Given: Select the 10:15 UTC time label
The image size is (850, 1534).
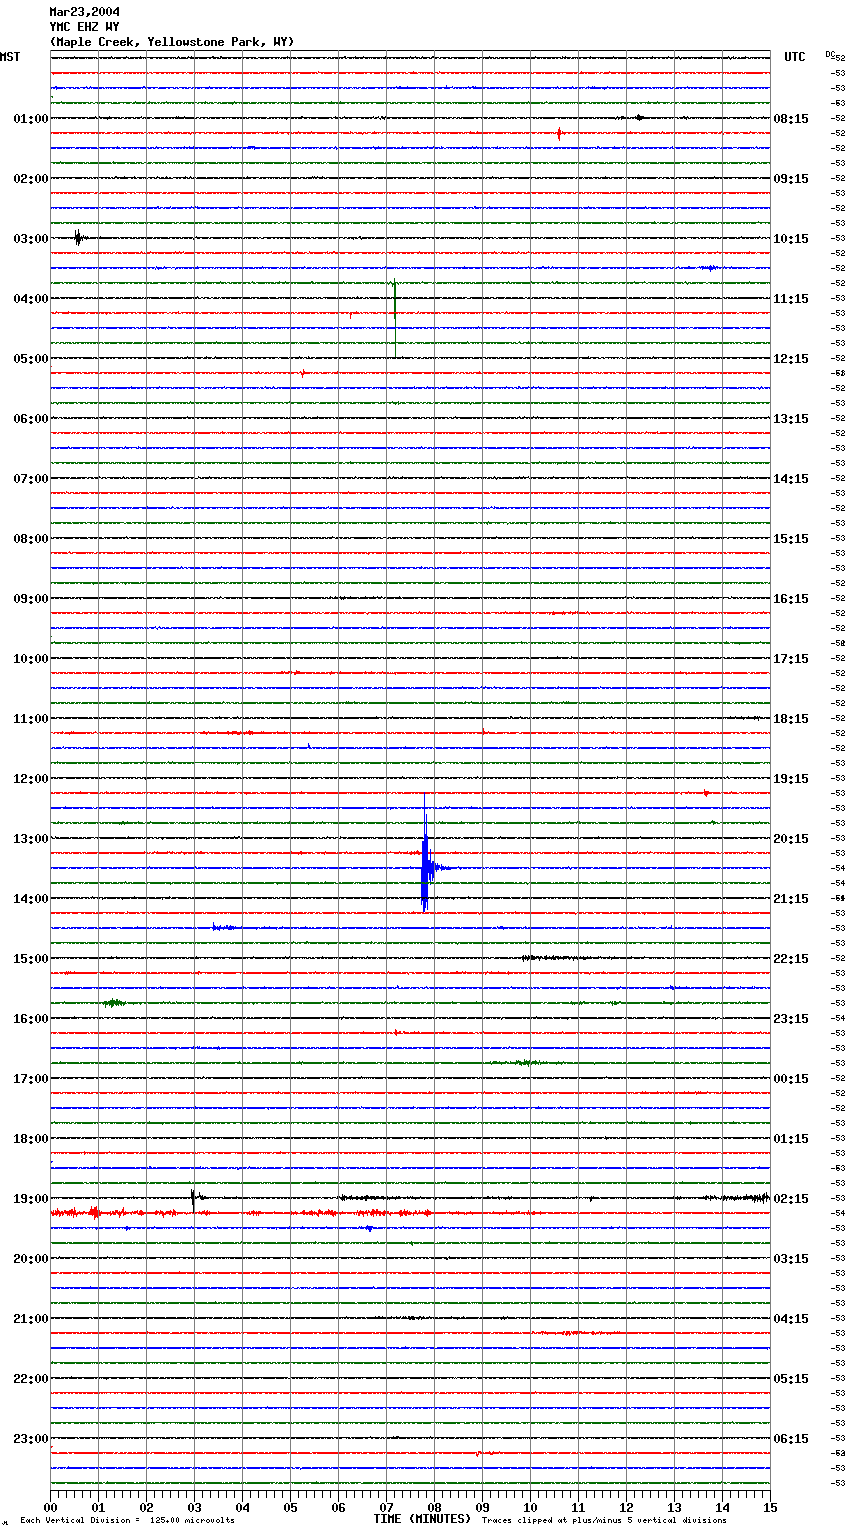Looking at the screenshot, I should point(791,239).
